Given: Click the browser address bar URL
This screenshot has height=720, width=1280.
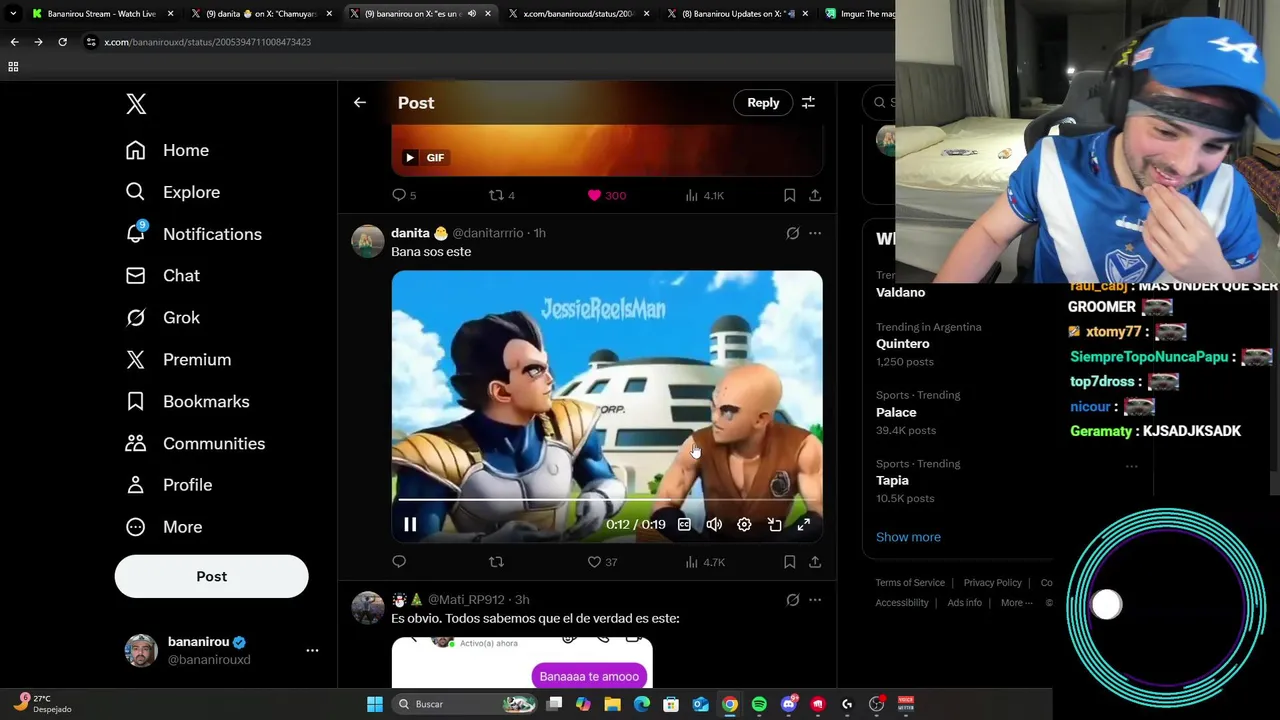Looking at the screenshot, I should point(207,42).
